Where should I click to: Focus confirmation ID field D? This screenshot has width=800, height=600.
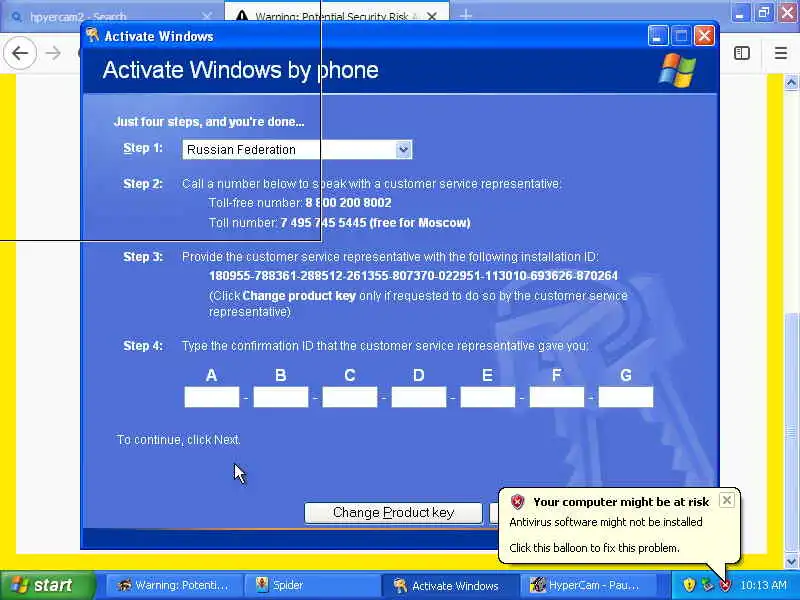pyautogui.click(x=419, y=397)
